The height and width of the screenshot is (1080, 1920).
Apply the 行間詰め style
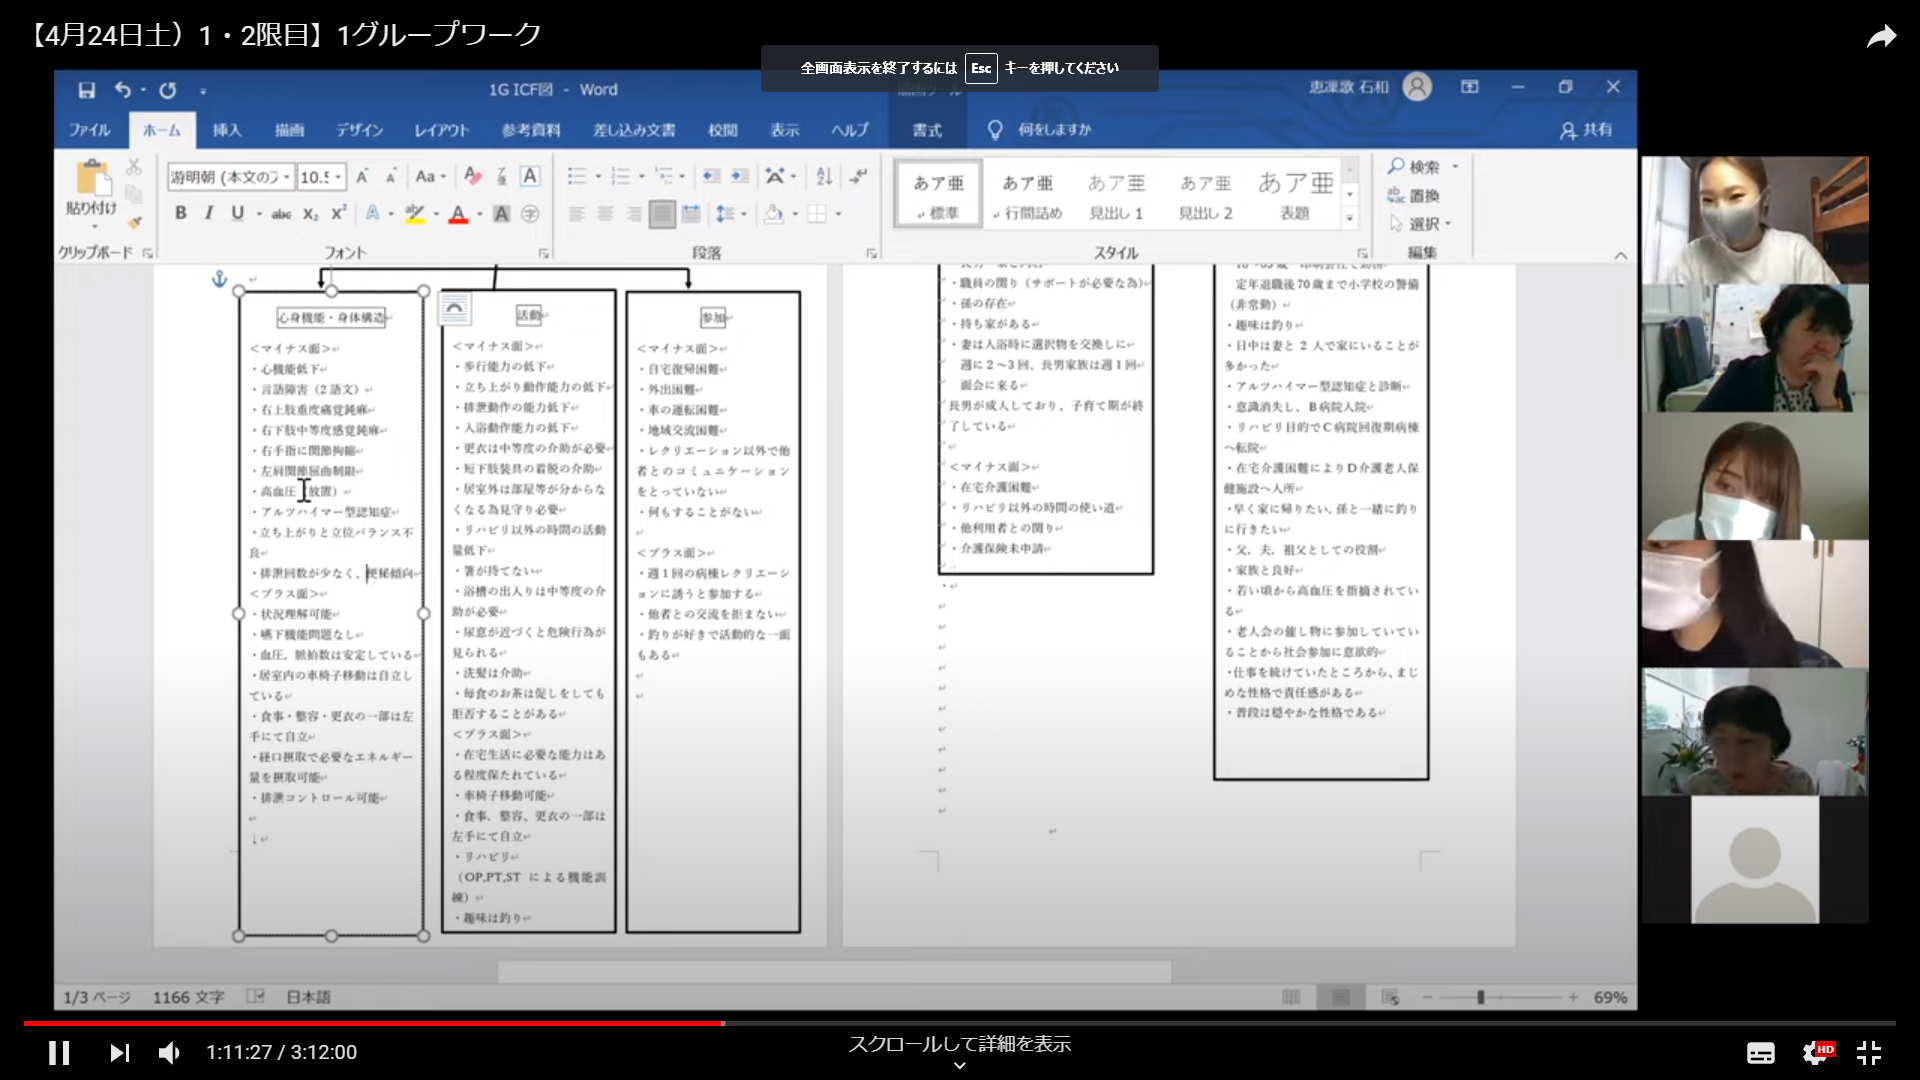(1028, 196)
